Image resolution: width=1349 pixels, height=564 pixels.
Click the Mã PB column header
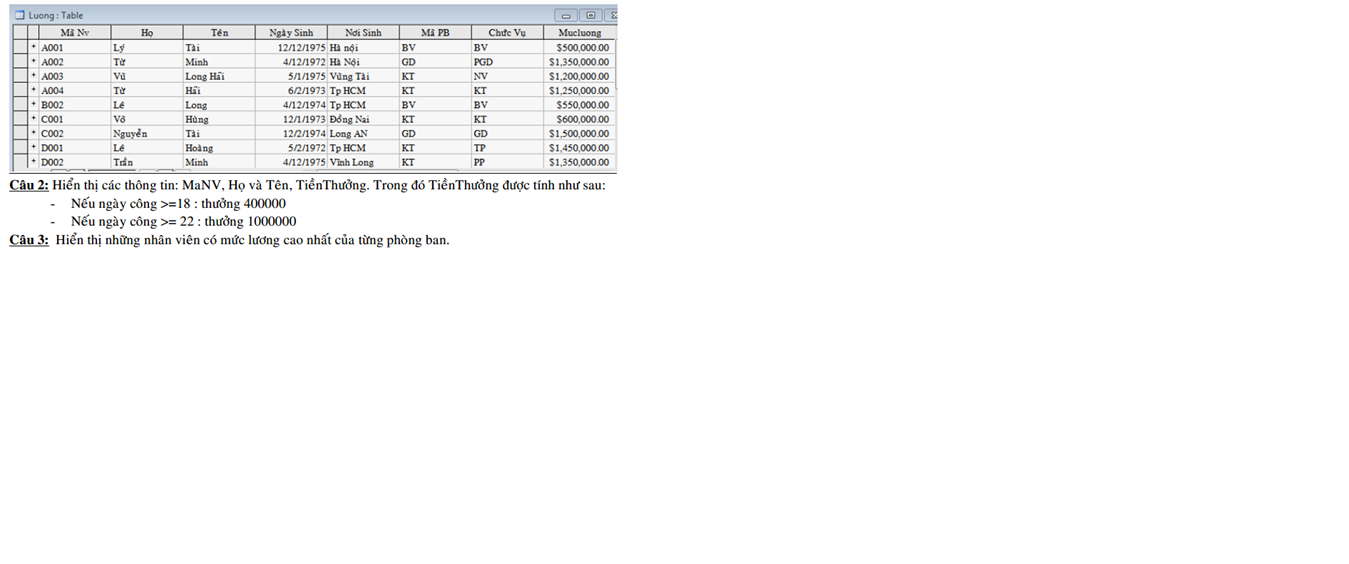tap(435, 33)
